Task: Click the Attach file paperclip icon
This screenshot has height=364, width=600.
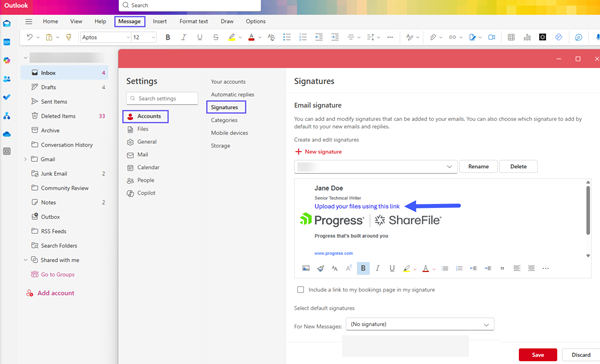Action: pyautogui.click(x=433, y=37)
